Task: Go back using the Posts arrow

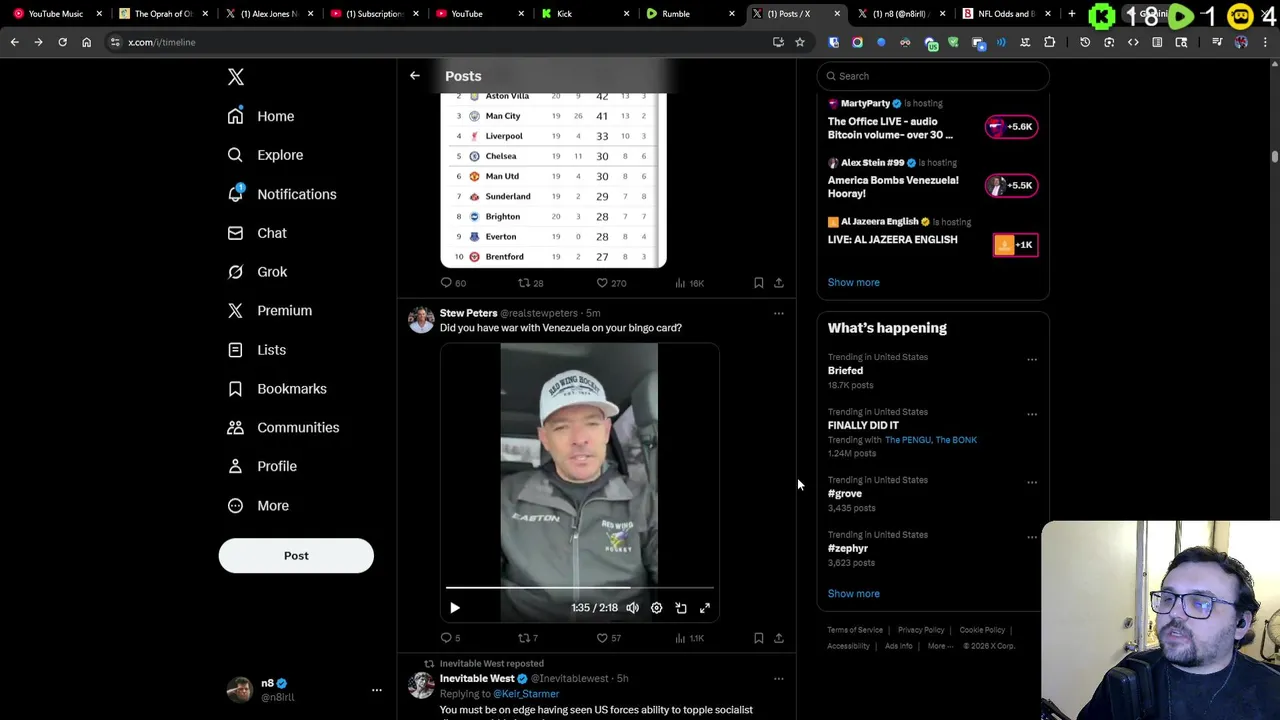Action: (414, 76)
